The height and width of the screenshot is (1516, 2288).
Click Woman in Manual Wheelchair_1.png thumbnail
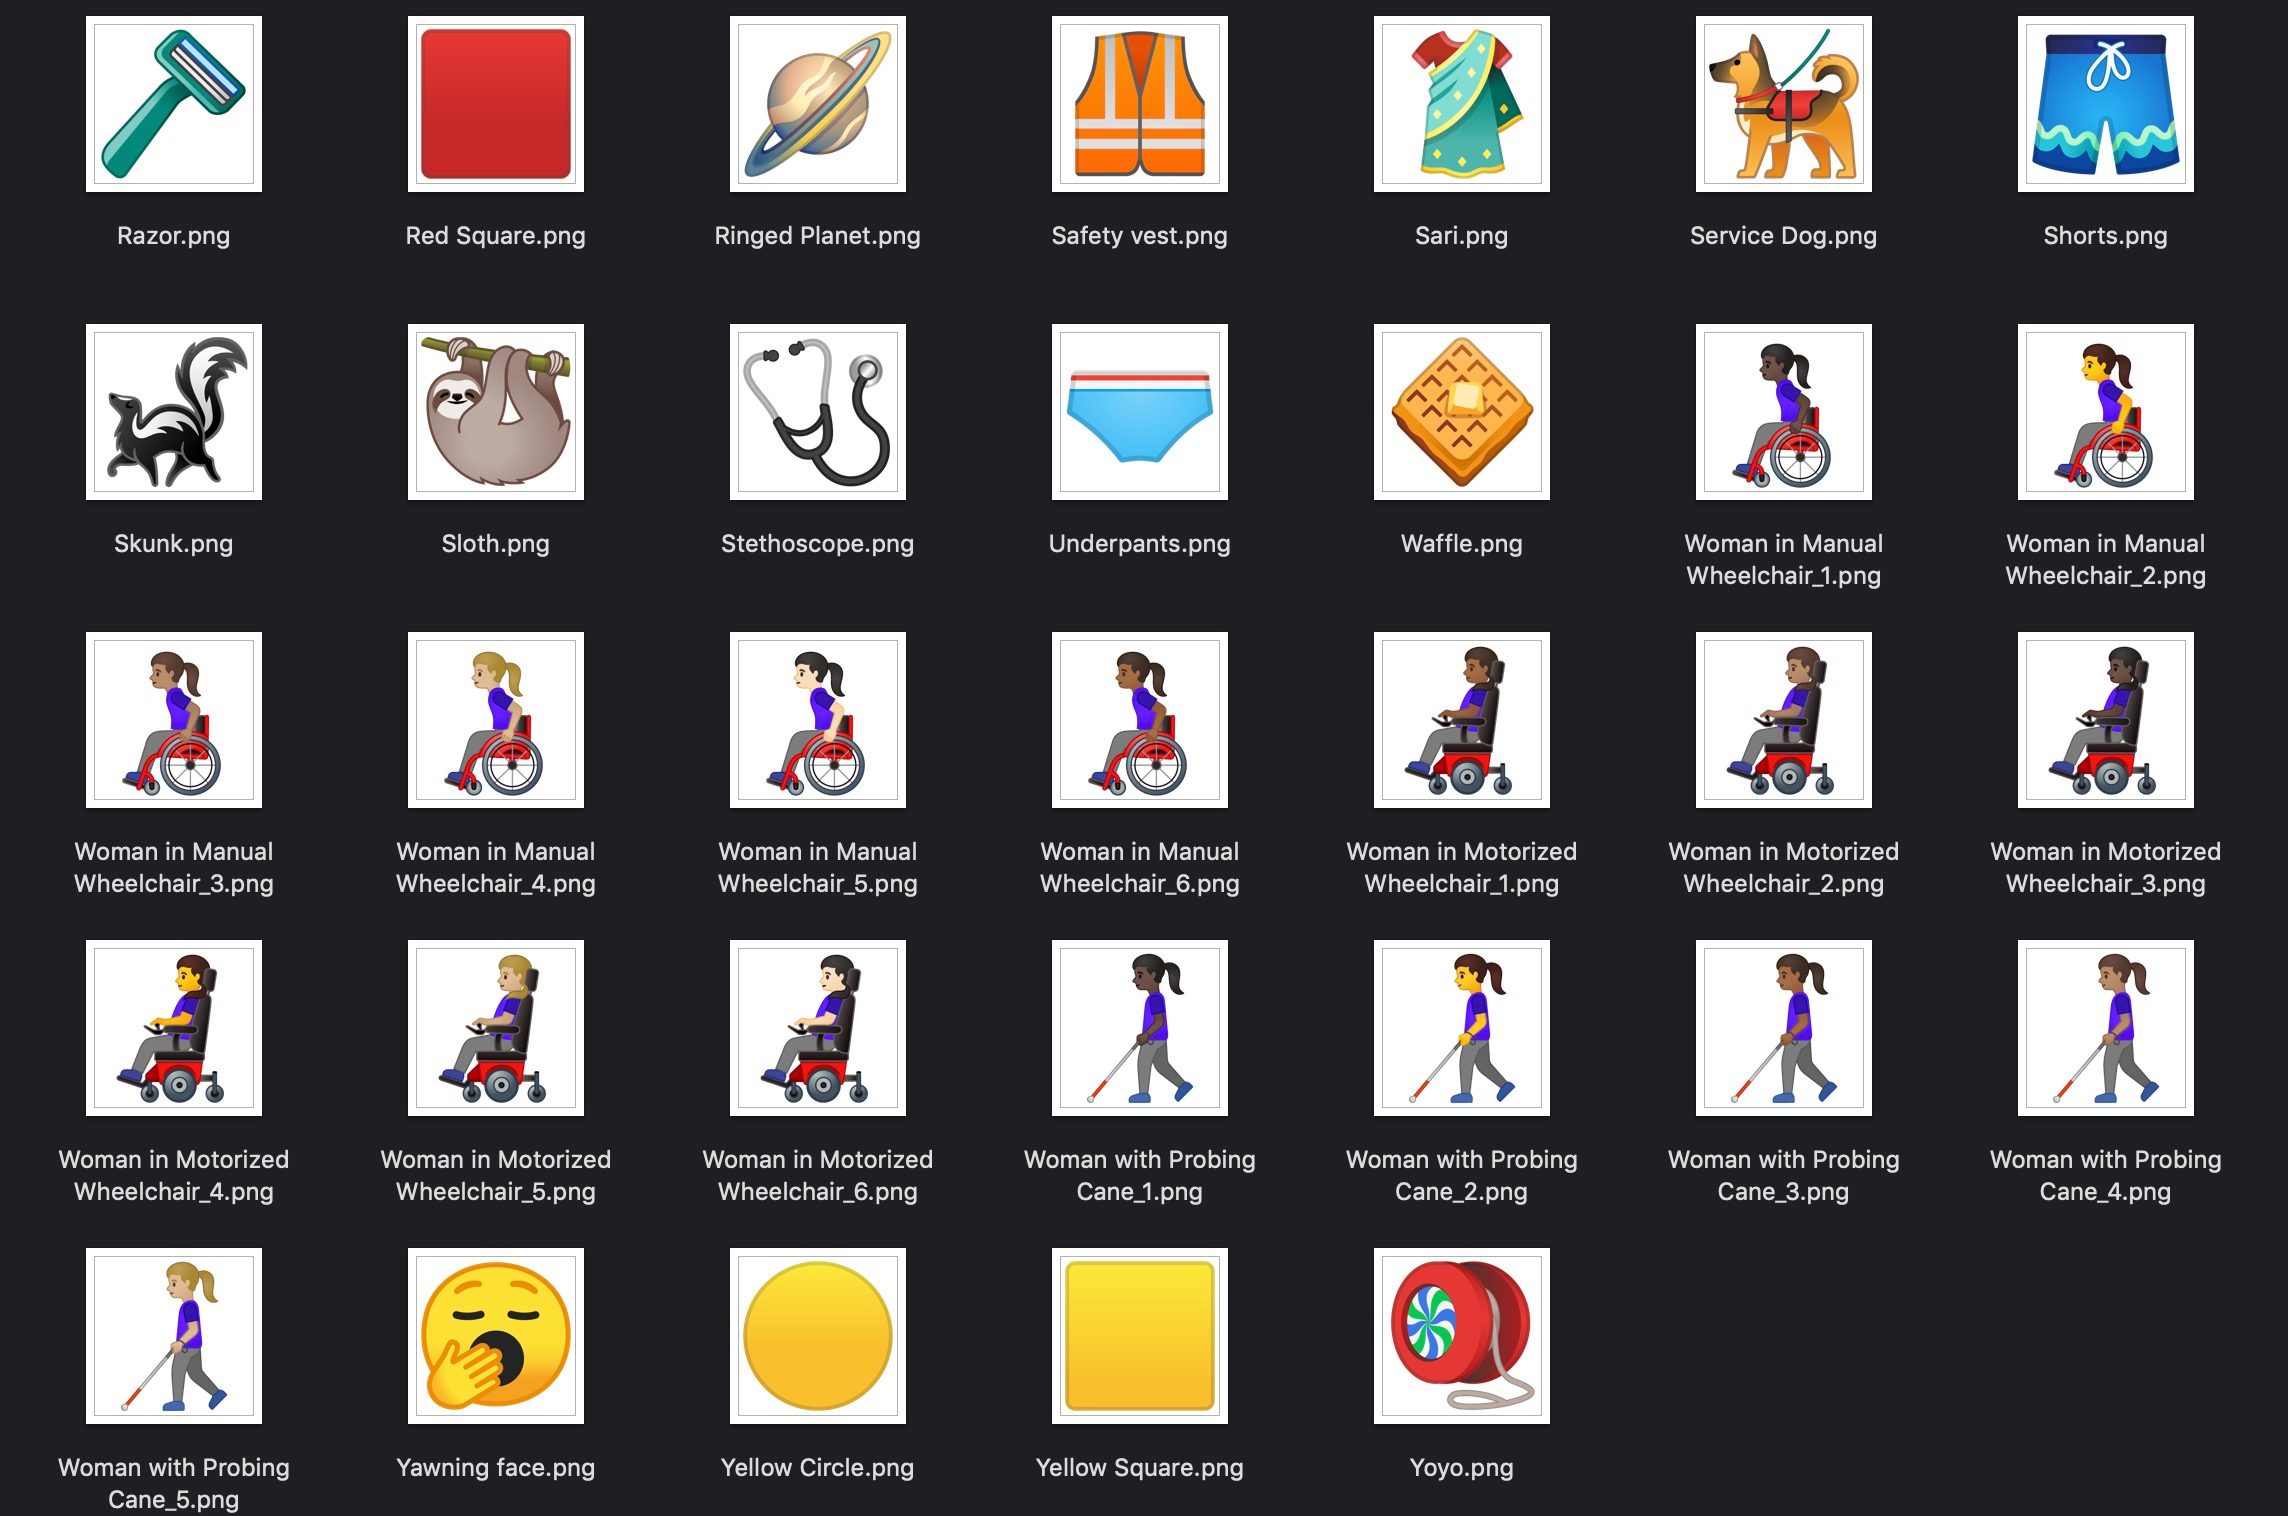(x=1783, y=412)
